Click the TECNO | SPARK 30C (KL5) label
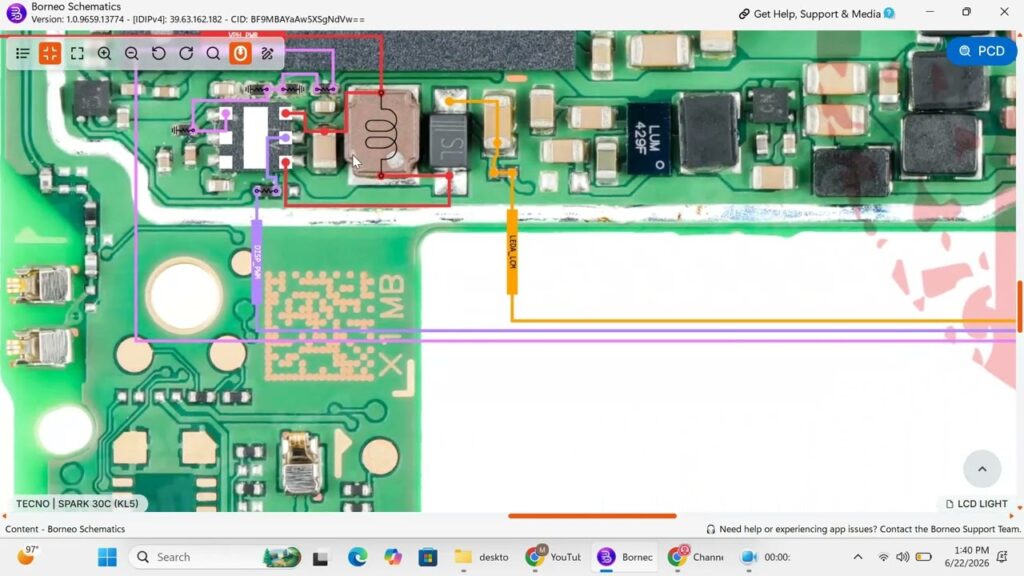Image resolution: width=1024 pixels, height=576 pixels. point(77,504)
